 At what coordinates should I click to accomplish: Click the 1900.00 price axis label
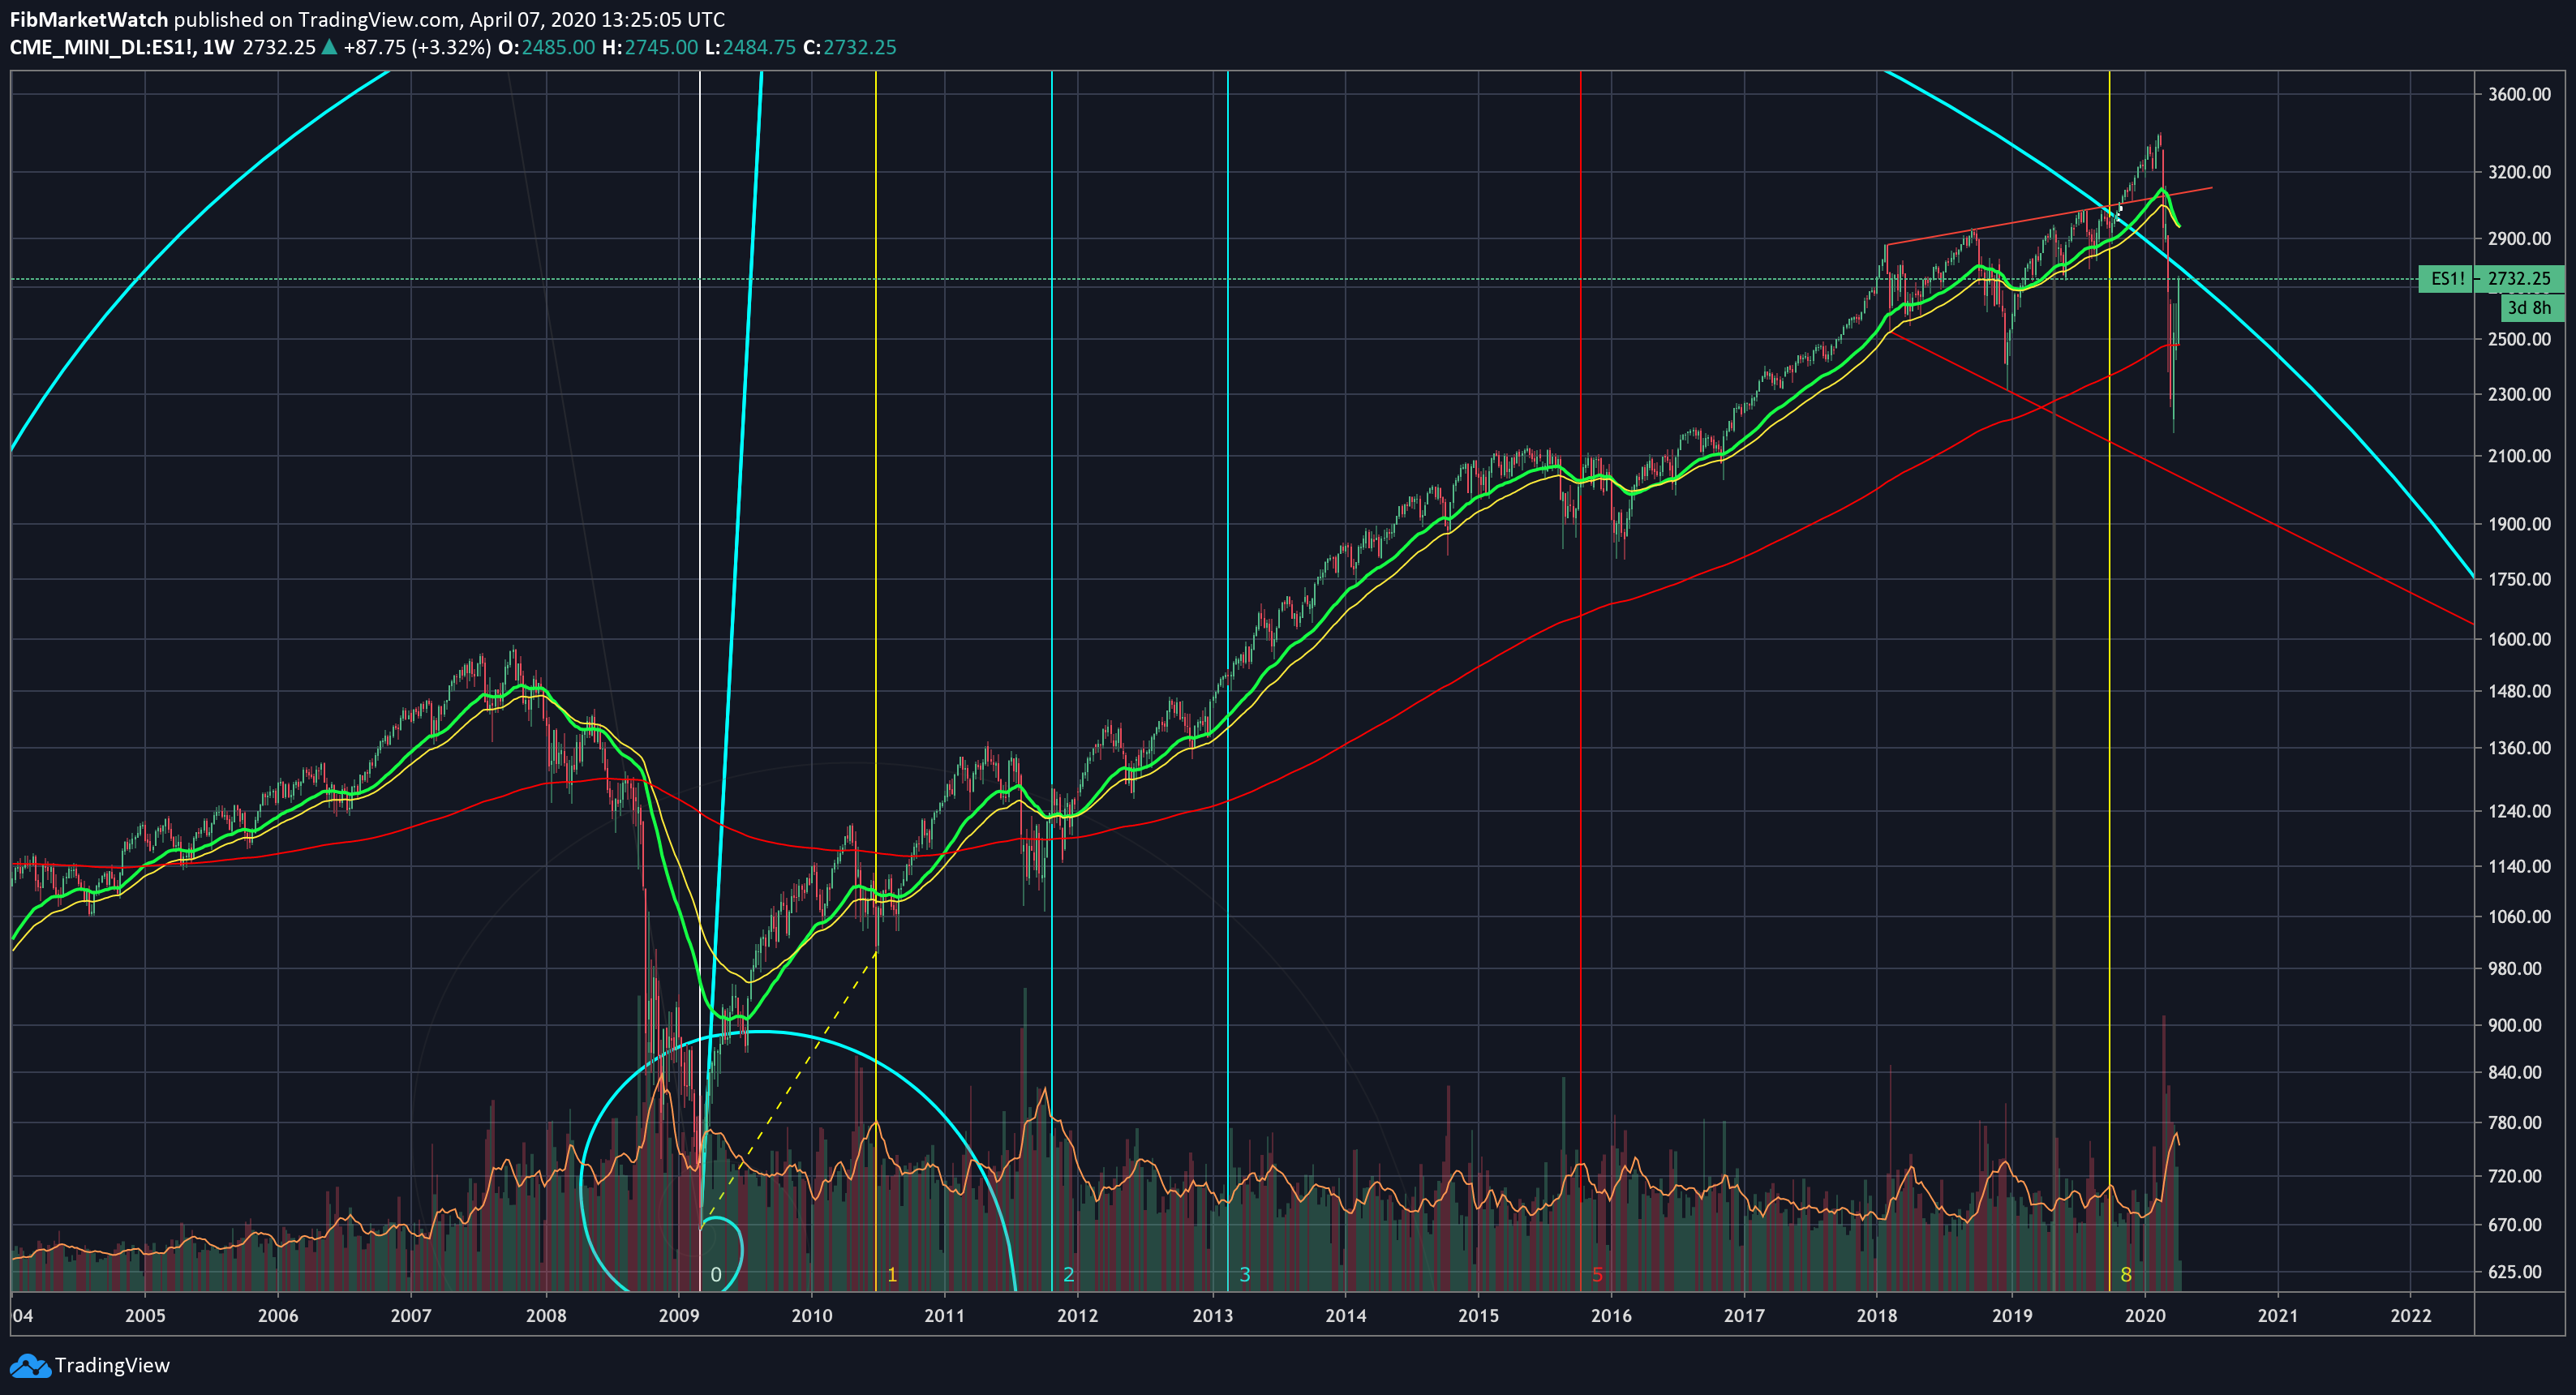[2520, 524]
